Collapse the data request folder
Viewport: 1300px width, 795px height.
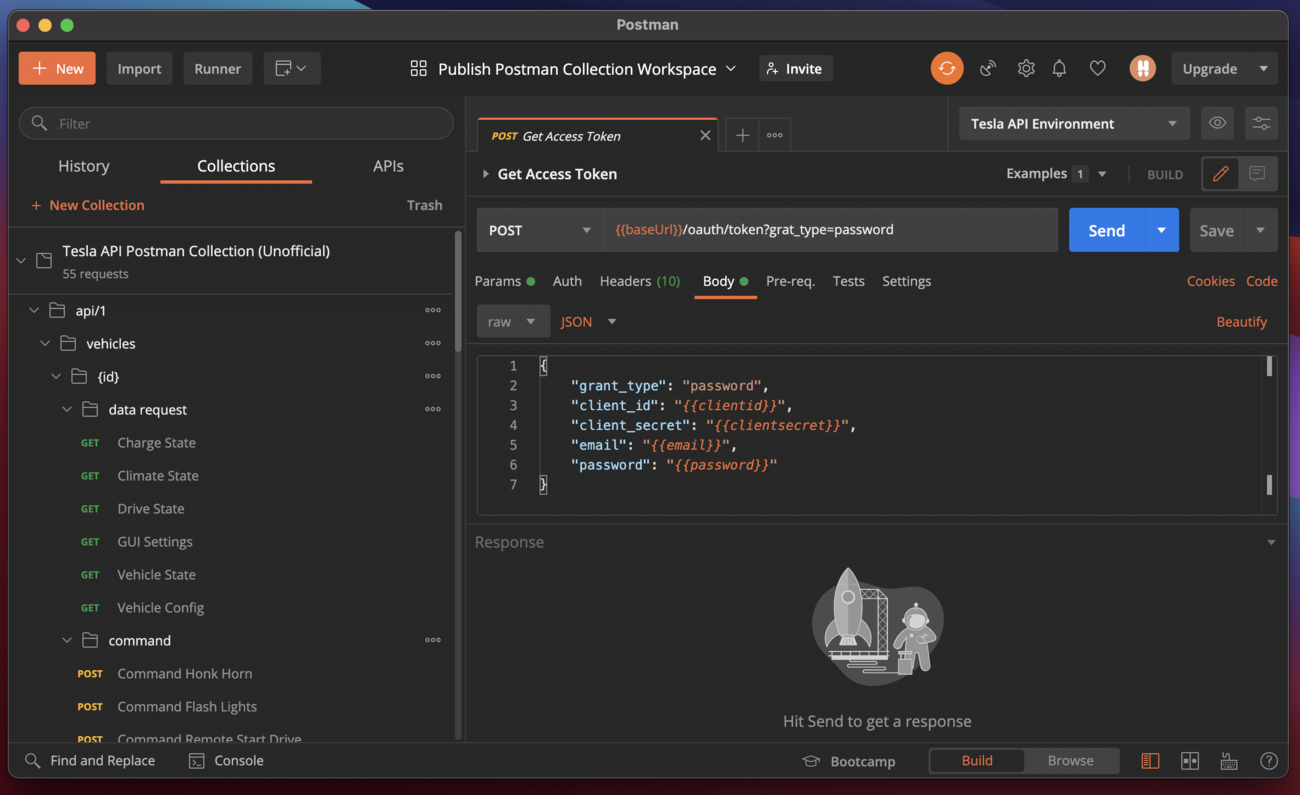coord(67,410)
